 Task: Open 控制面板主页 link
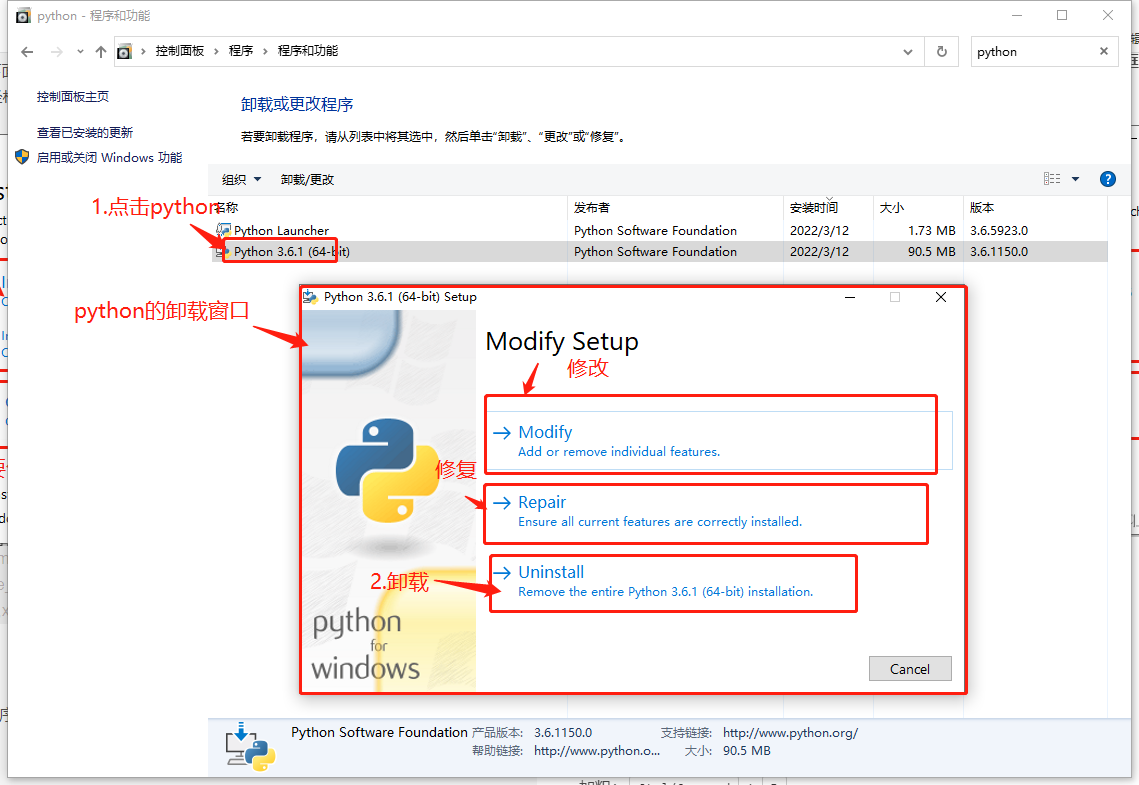[x=73, y=97]
